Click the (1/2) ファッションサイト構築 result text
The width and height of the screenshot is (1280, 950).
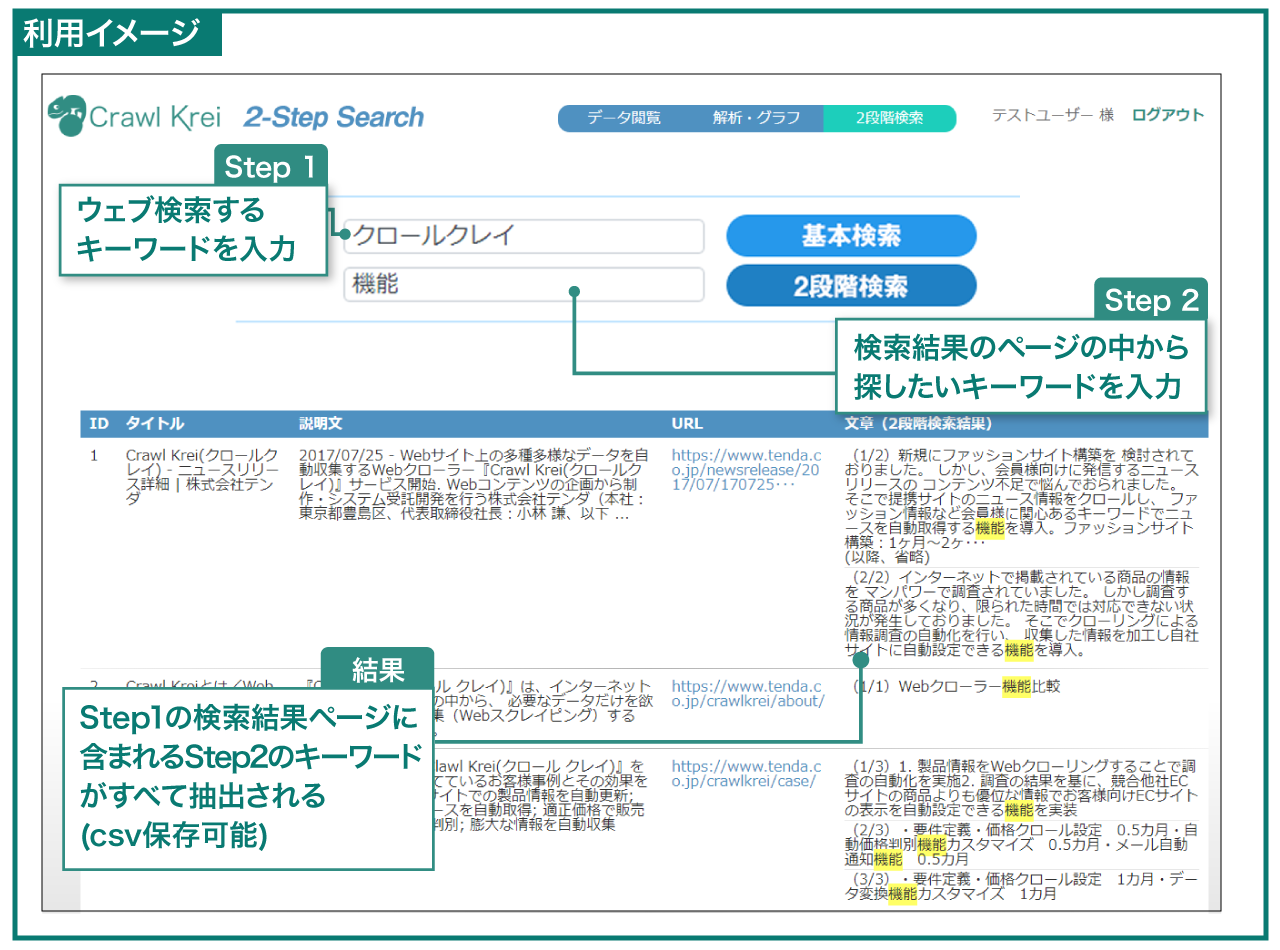(x=1020, y=505)
